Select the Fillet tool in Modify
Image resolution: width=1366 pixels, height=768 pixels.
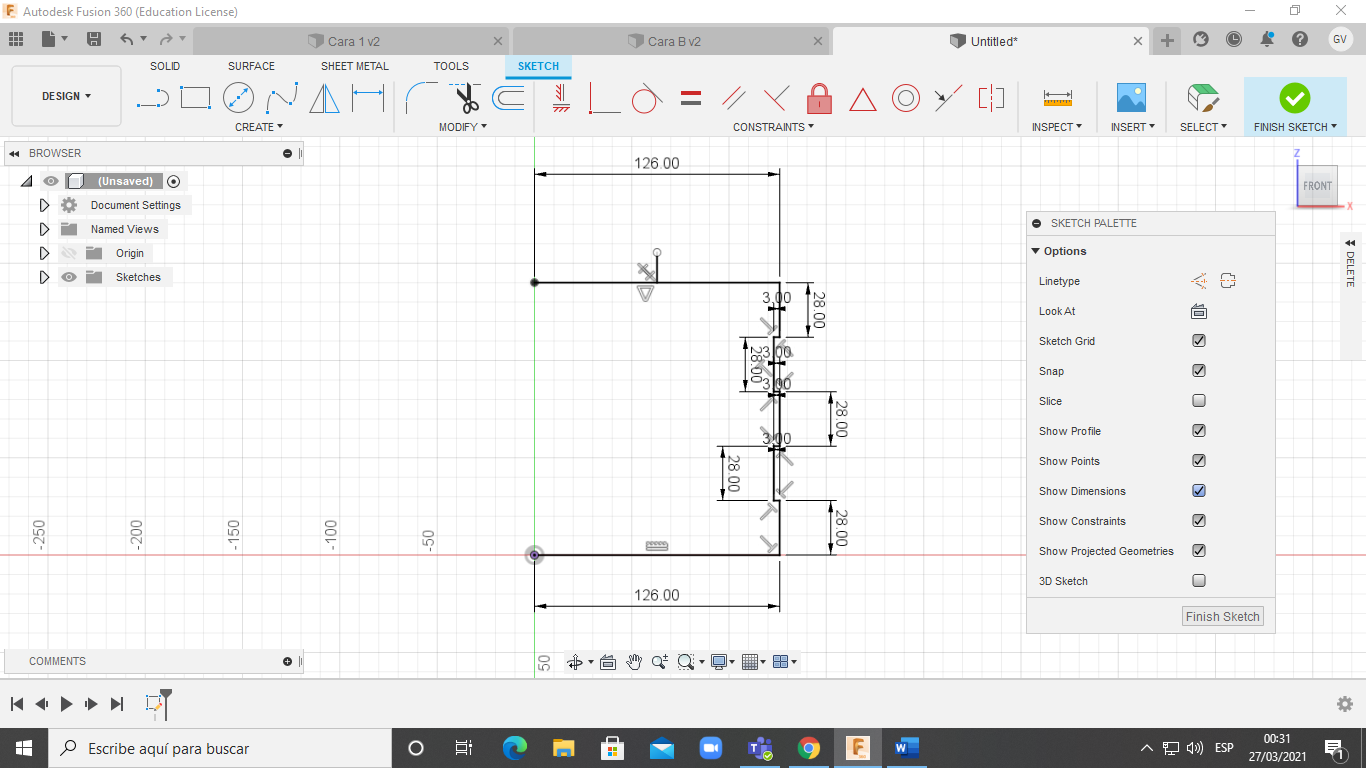[420, 98]
